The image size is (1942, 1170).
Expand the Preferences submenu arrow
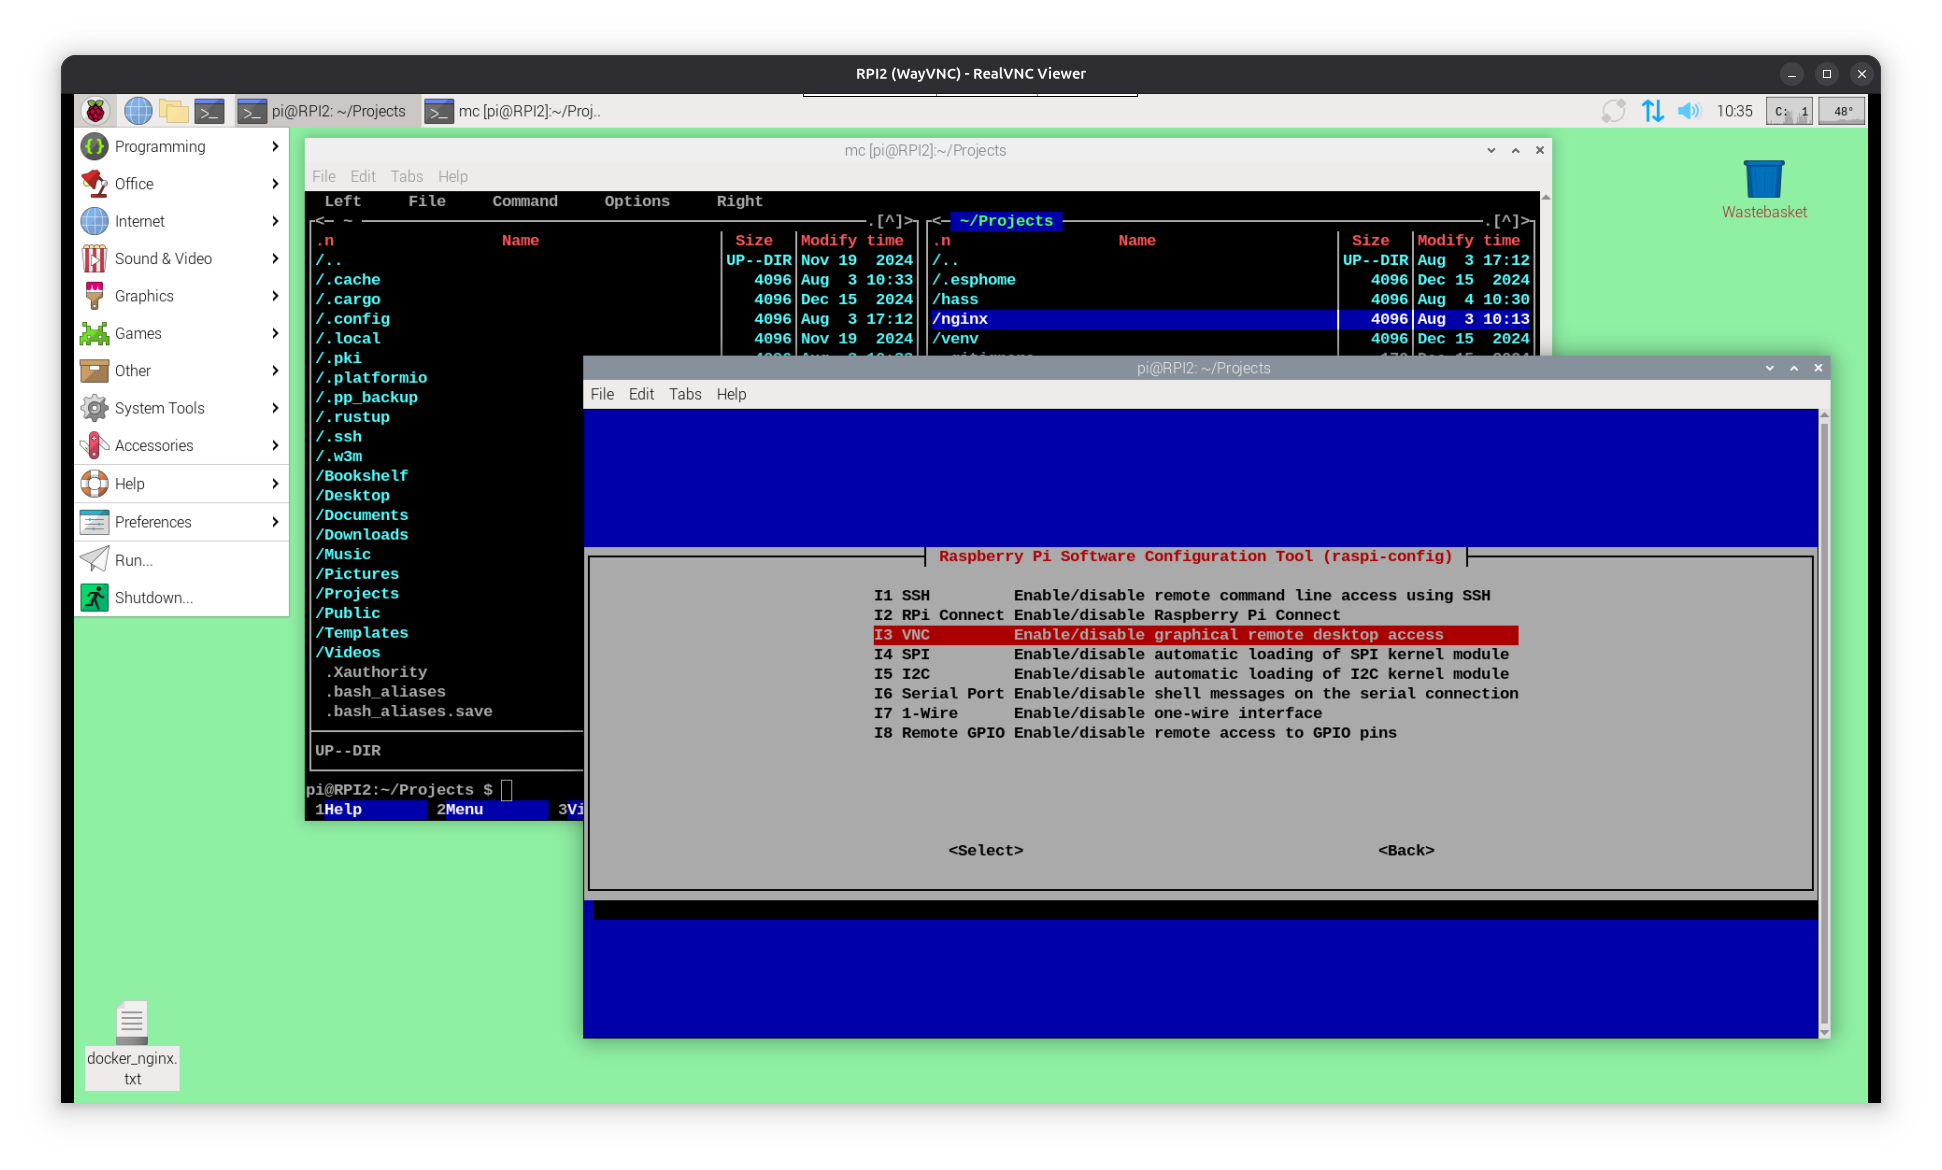tap(275, 522)
